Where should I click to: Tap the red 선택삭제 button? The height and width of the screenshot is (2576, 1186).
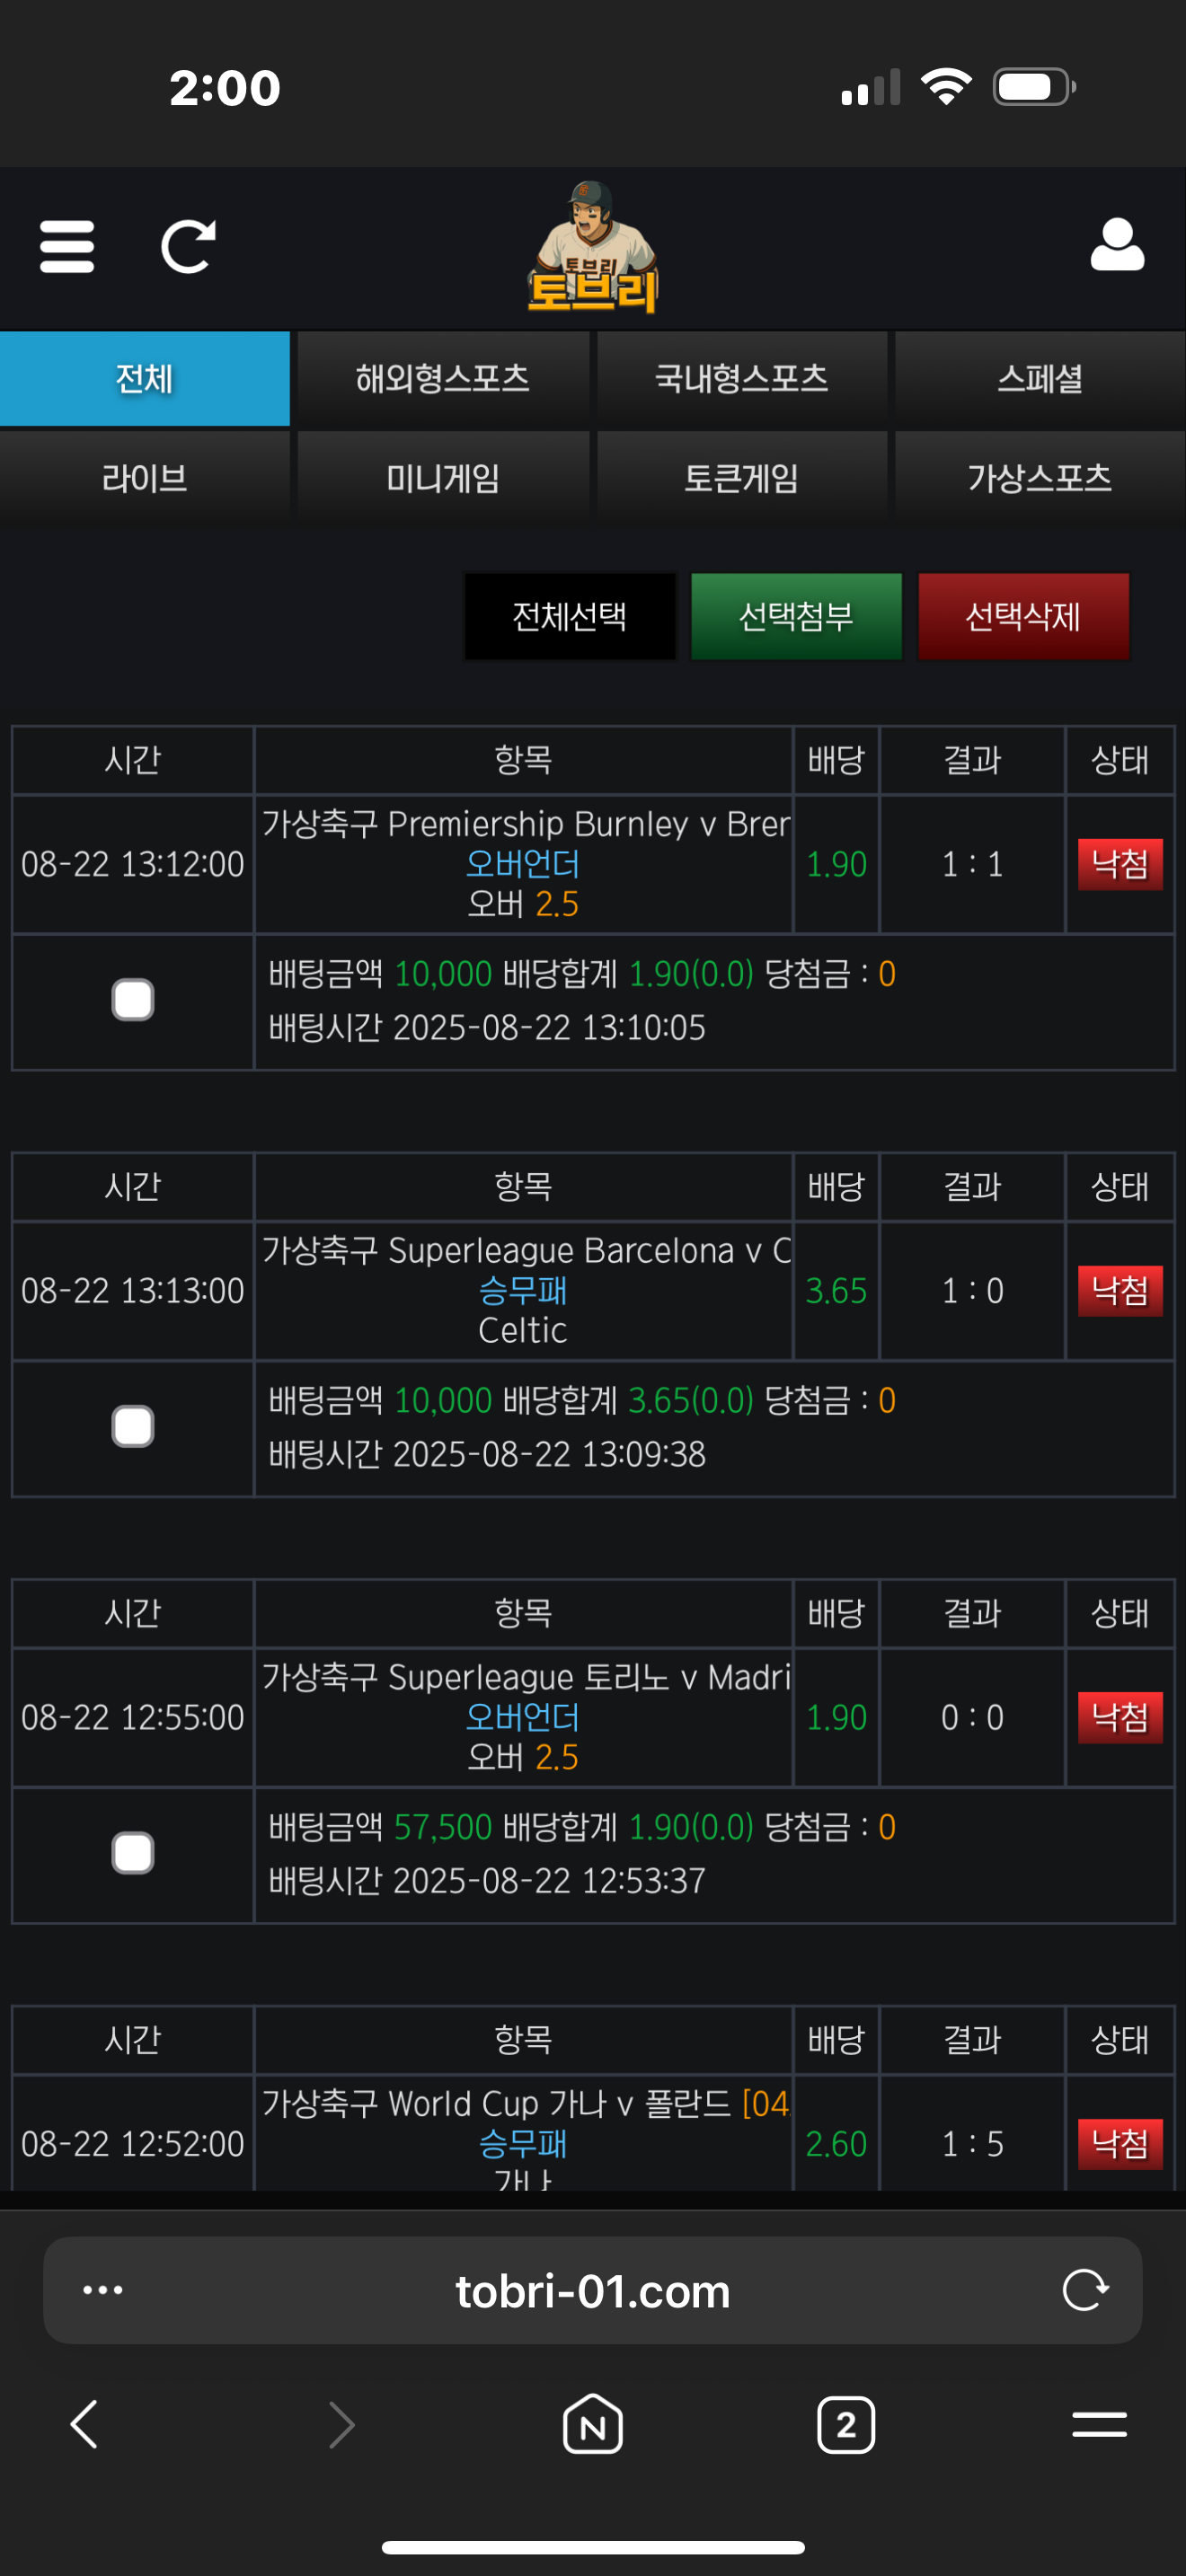pos(1023,616)
